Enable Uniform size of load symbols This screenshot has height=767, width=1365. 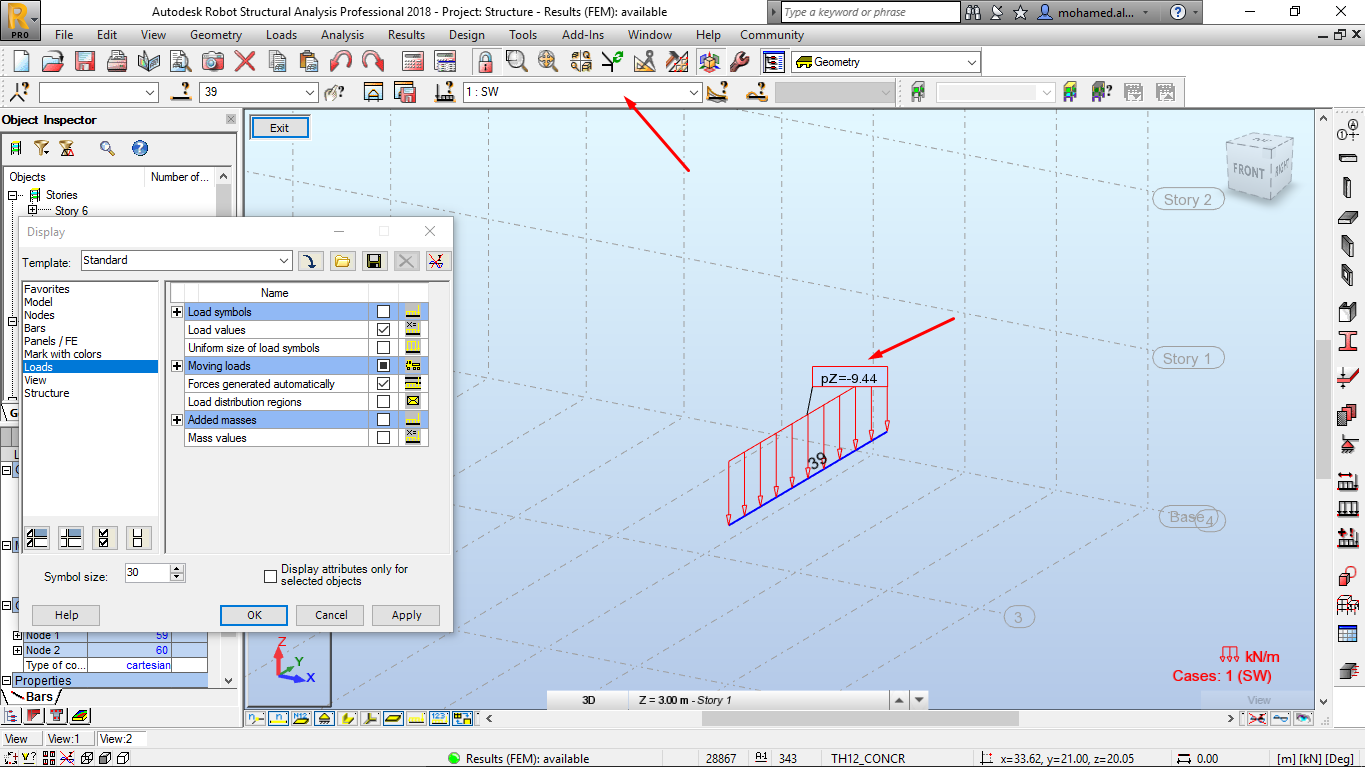(x=383, y=348)
